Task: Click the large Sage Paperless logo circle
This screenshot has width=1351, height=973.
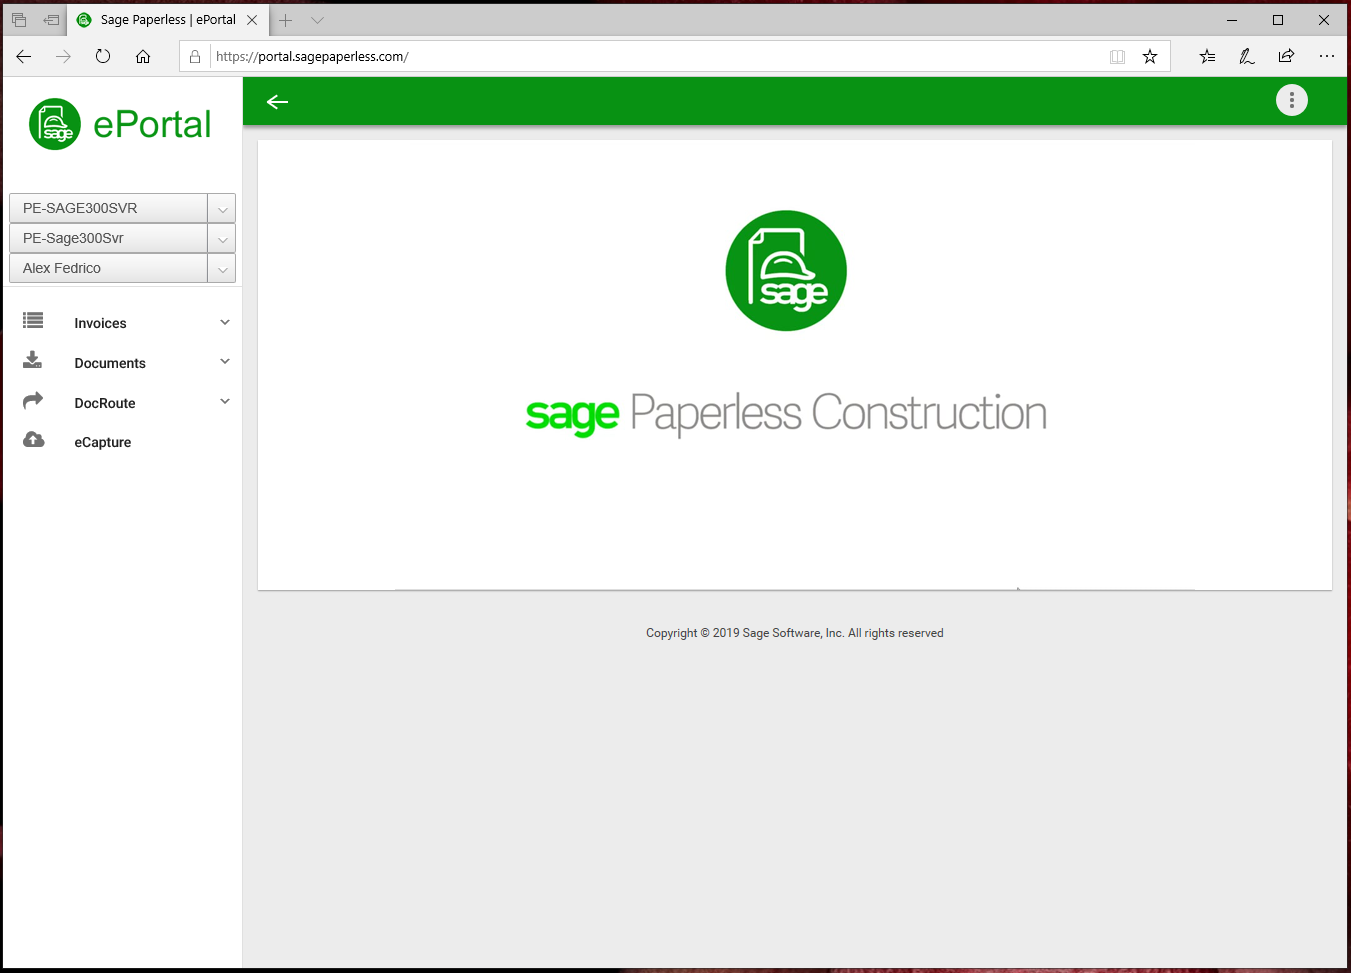Action: point(786,270)
